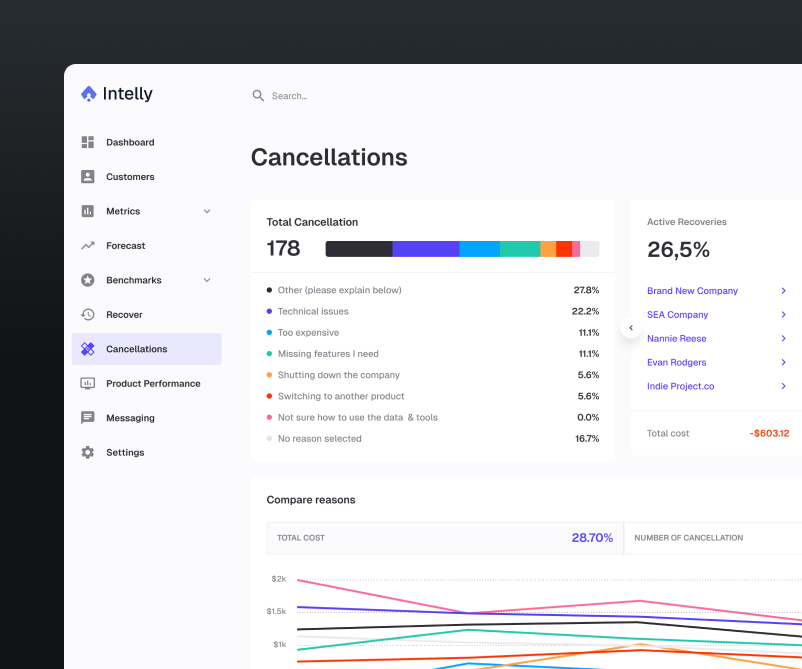
Task: Open the Nannie Reese link
Action: (x=677, y=339)
